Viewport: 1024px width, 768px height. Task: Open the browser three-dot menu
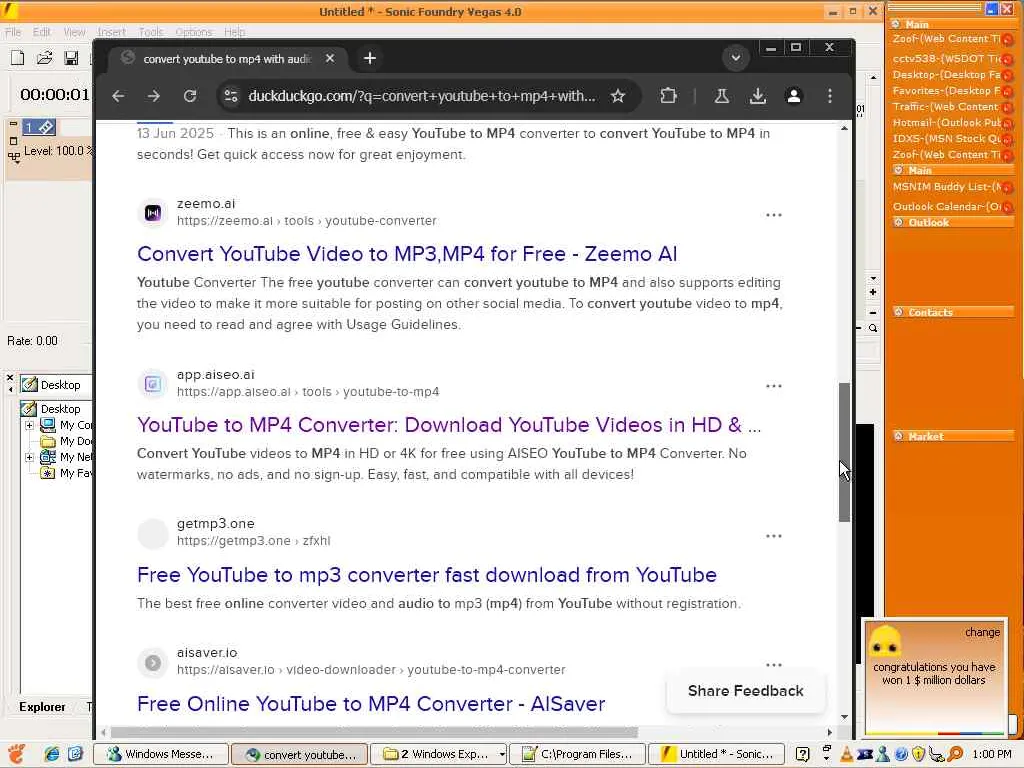click(829, 96)
